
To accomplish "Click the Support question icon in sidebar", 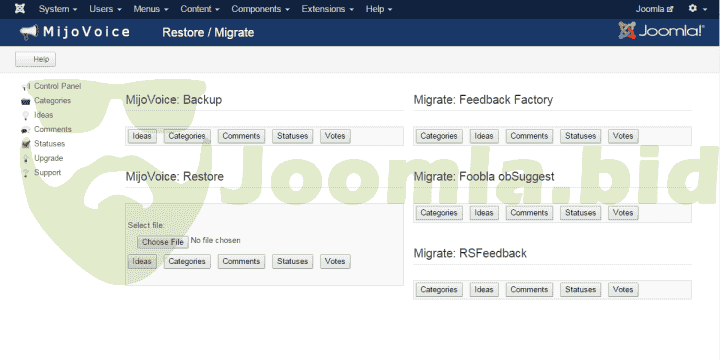I will (x=26, y=173).
